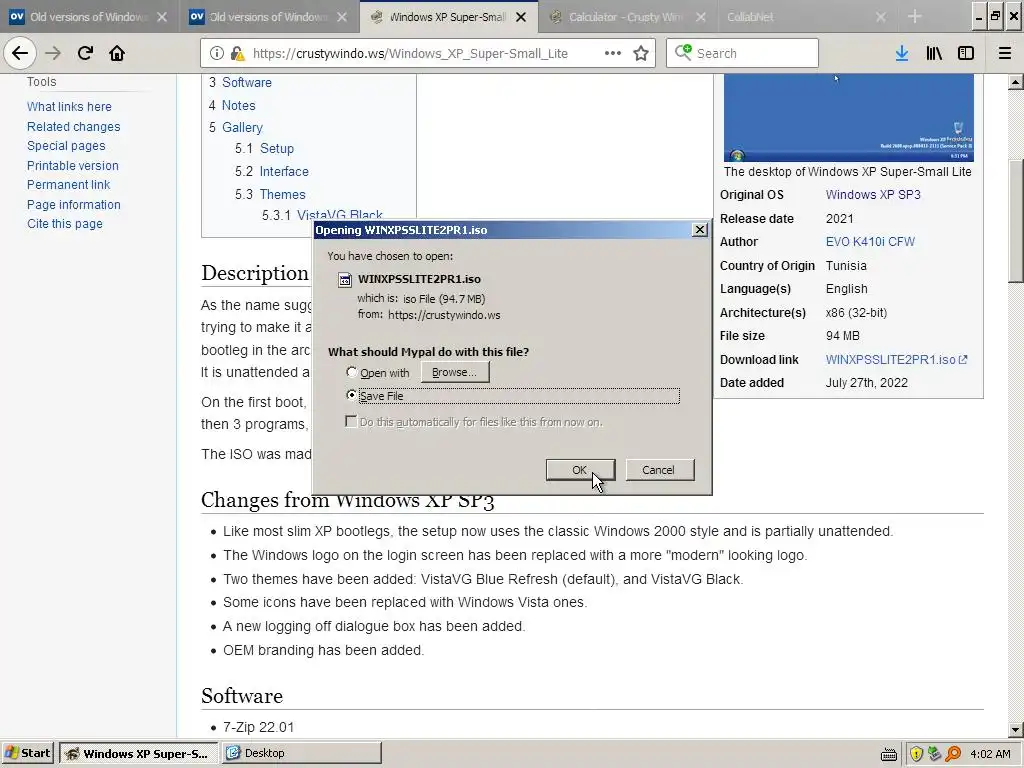Open the Cite this page link
Image resolution: width=1024 pixels, height=768 pixels.
pyautogui.click(x=65, y=224)
